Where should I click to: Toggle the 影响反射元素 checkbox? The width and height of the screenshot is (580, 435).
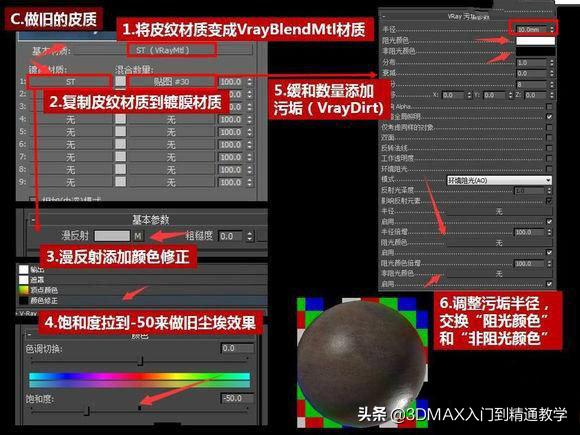[549, 200]
